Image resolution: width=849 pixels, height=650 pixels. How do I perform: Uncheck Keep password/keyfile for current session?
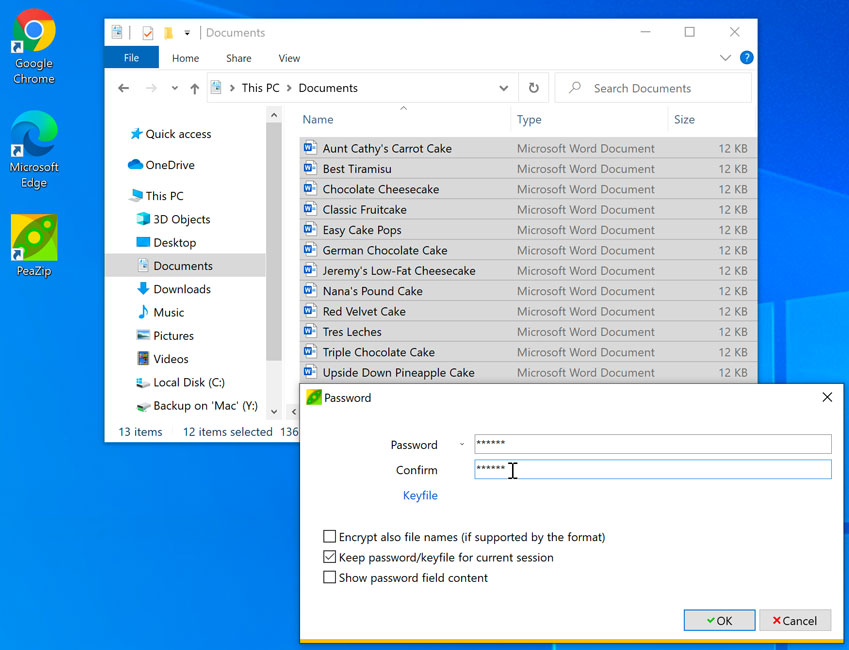[329, 557]
